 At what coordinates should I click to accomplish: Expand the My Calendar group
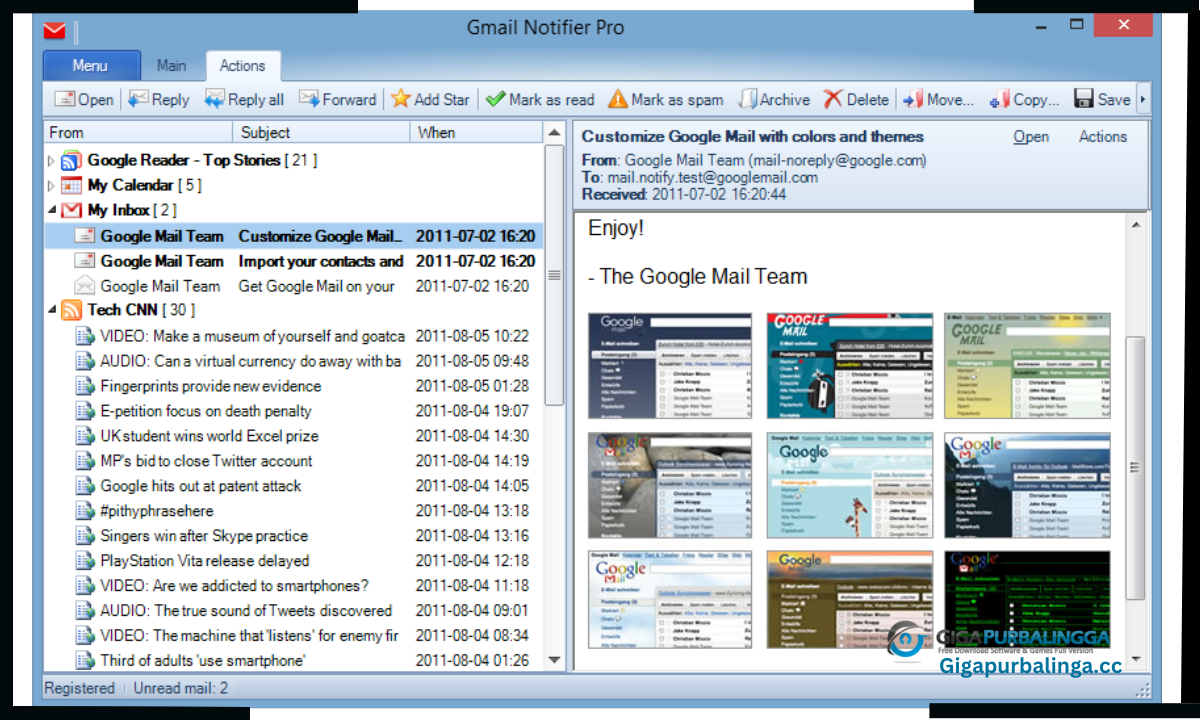[x=52, y=185]
